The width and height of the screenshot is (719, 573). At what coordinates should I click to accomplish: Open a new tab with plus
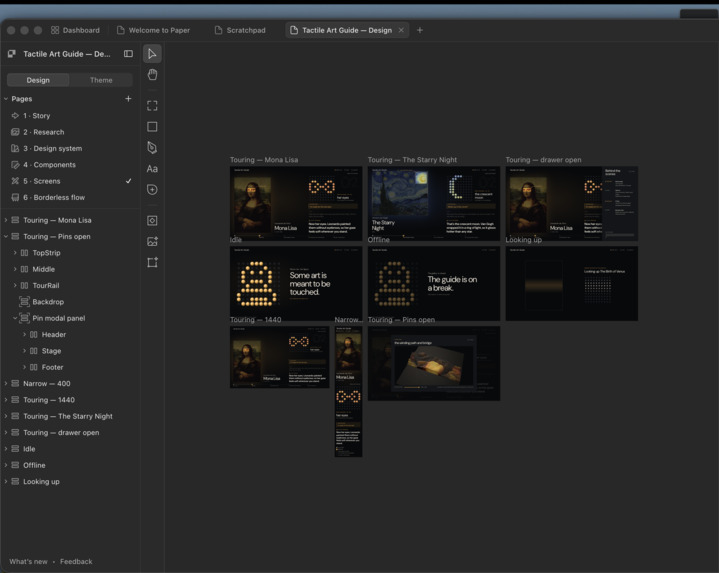420,30
